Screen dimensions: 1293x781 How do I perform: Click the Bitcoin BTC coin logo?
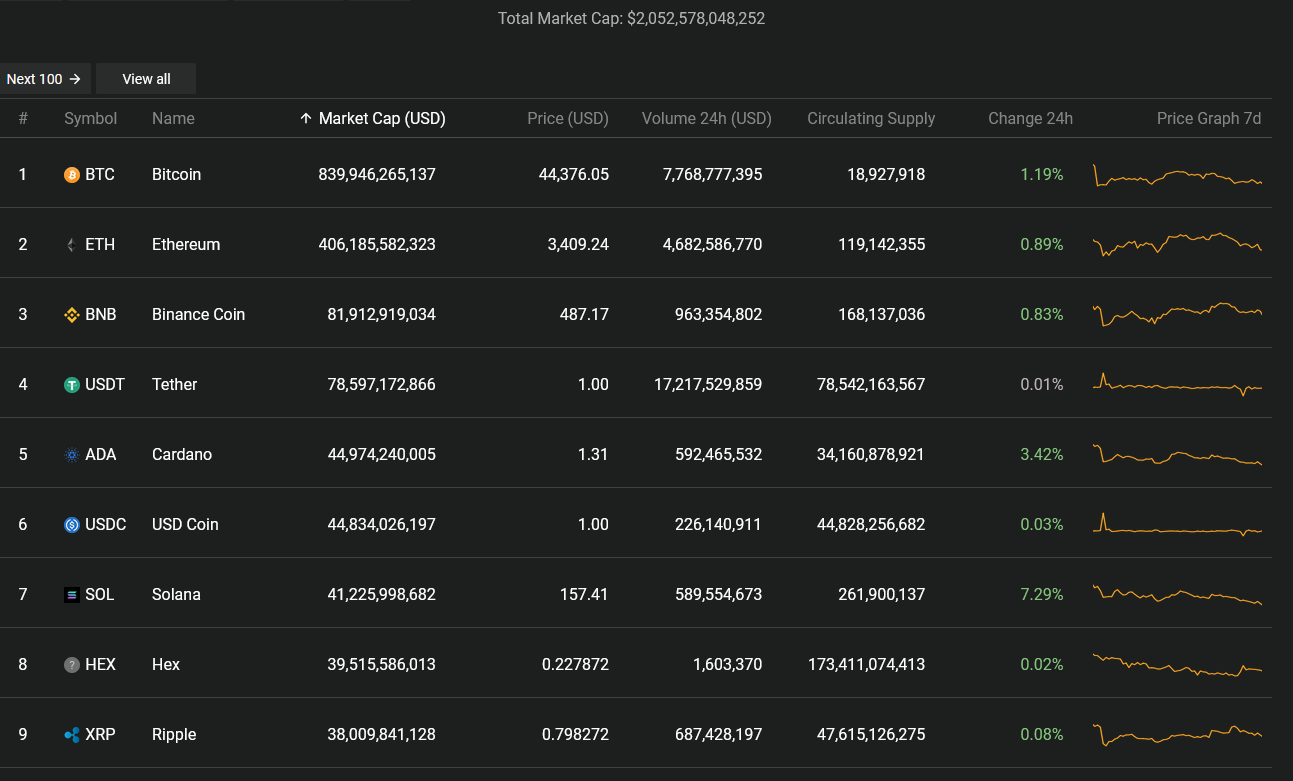click(x=71, y=174)
